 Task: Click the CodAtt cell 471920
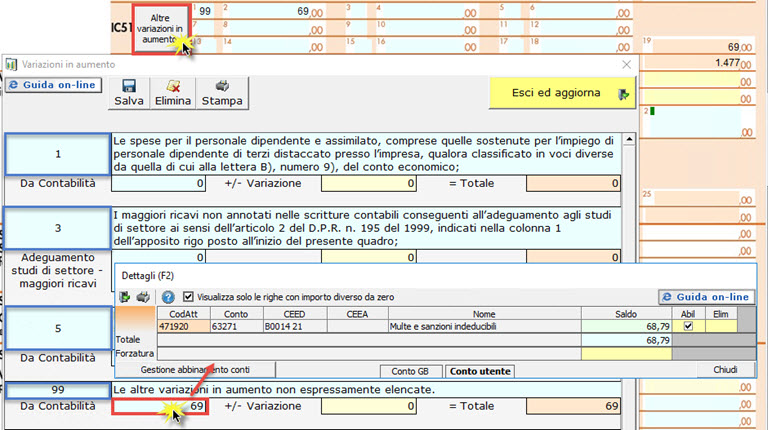pyautogui.click(x=184, y=327)
